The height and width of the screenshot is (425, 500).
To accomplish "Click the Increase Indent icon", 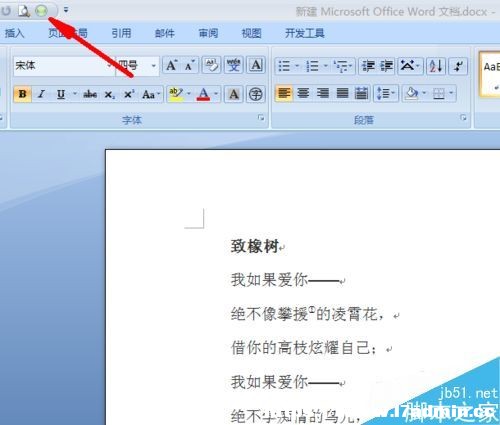I will click(387, 66).
